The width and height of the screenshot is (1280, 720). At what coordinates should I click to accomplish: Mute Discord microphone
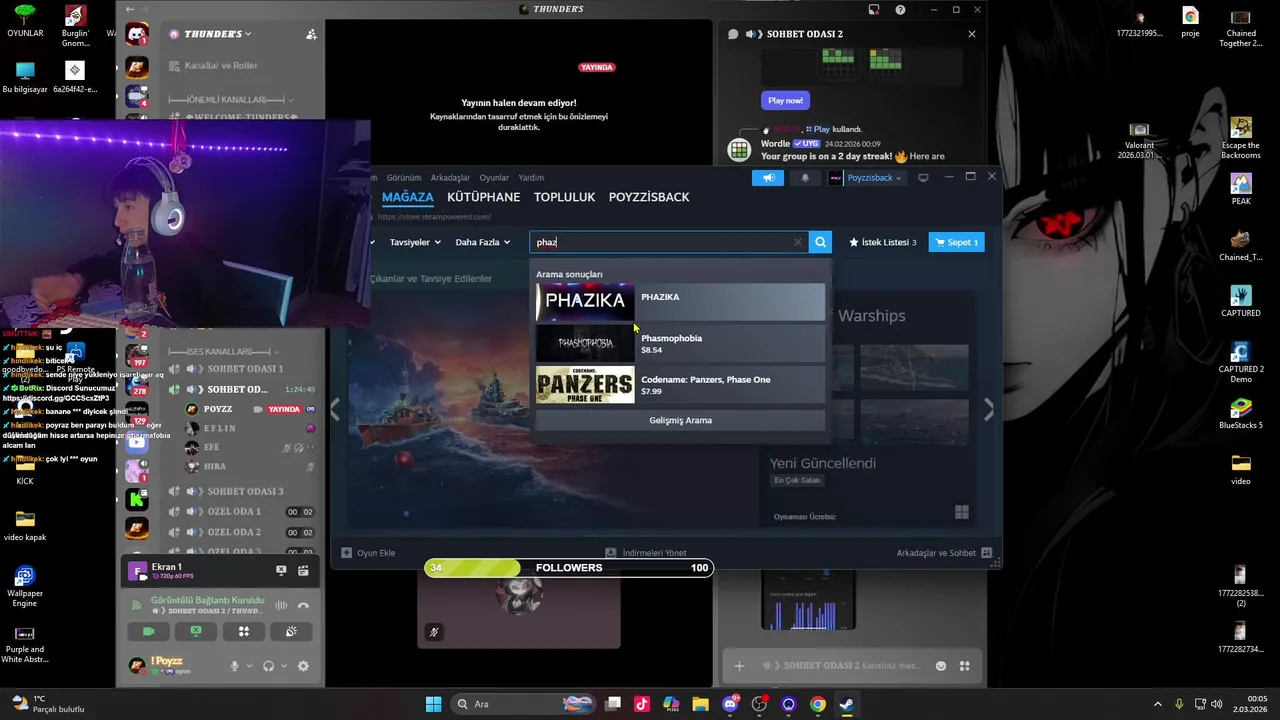click(x=236, y=666)
